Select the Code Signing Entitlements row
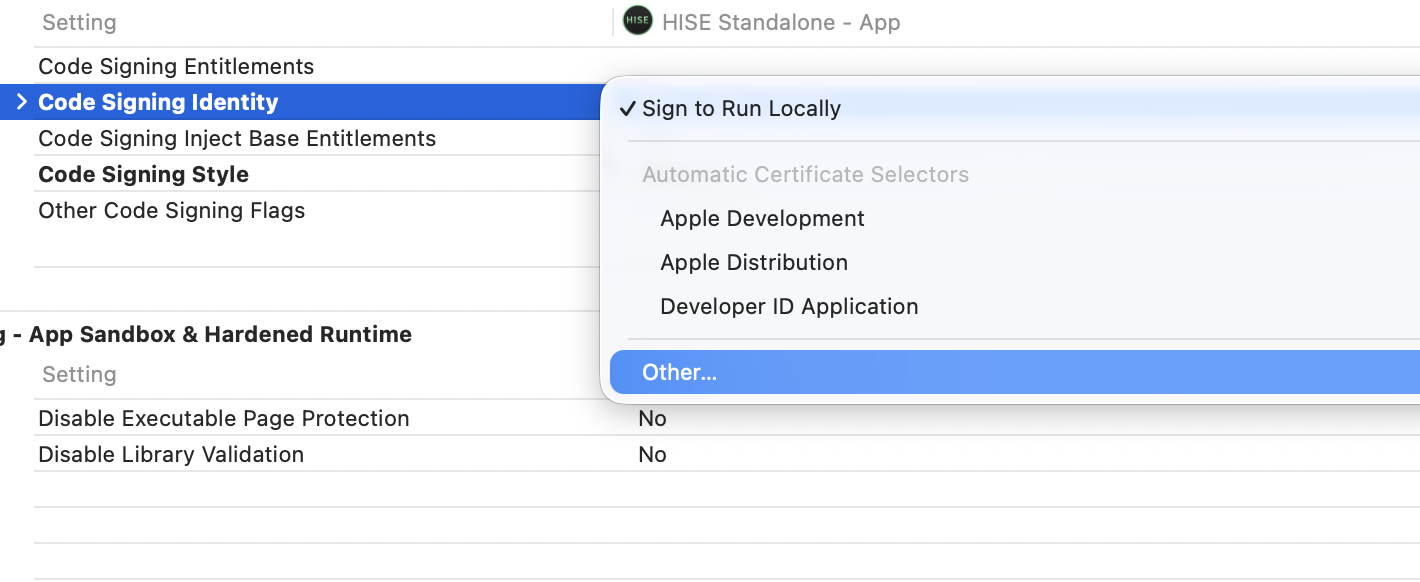The image size is (1420, 582). pos(176,66)
